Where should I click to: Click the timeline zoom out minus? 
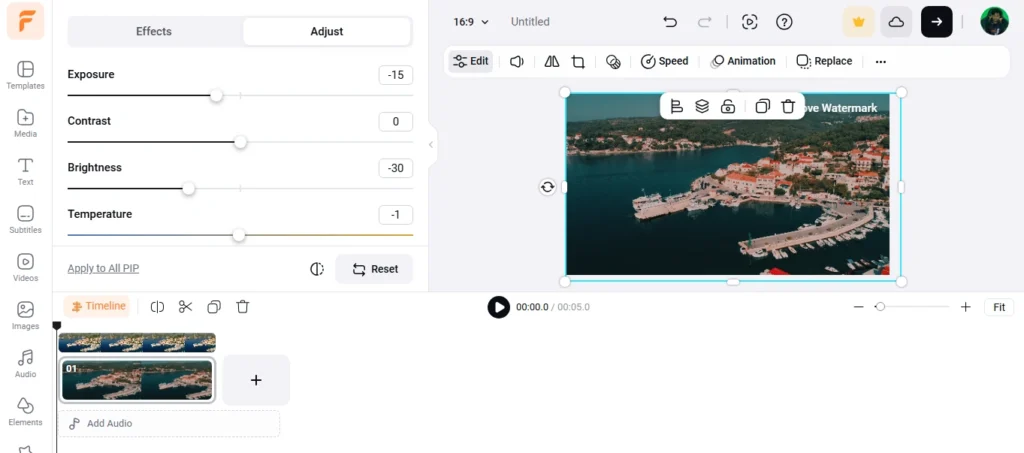[x=859, y=307]
